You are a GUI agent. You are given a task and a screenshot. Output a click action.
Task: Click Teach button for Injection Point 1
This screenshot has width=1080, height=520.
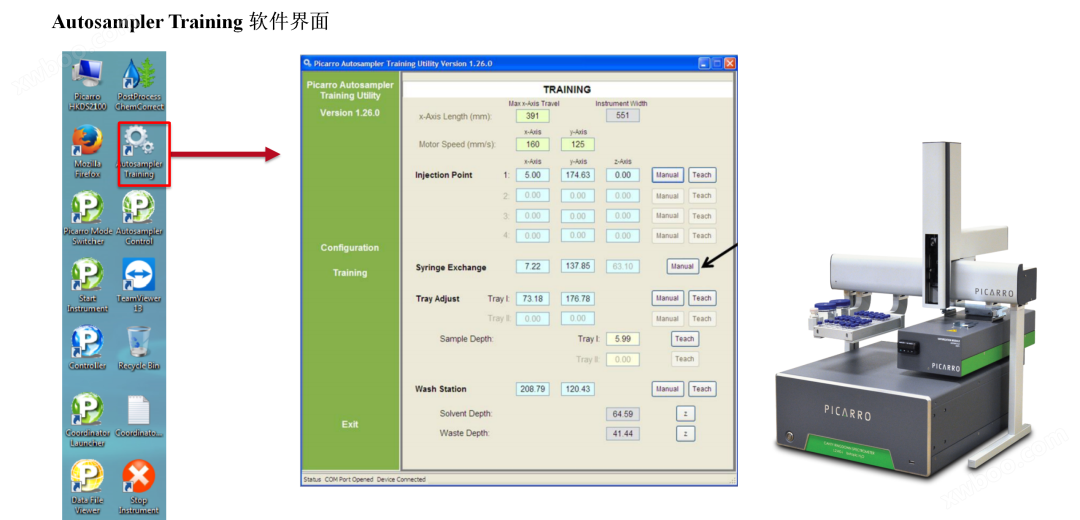pyautogui.click(x=702, y=175)
